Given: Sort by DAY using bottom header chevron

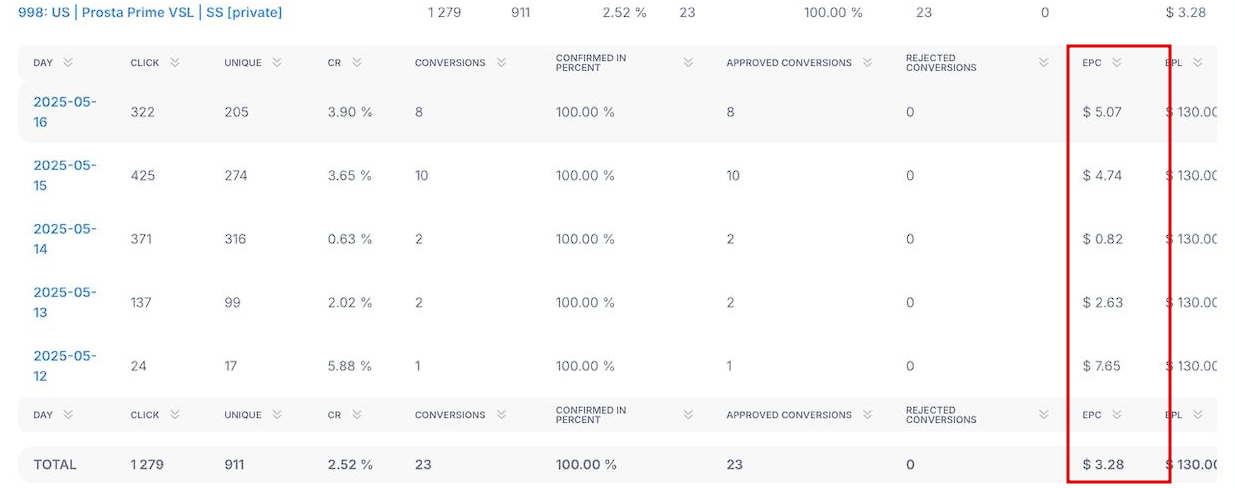Looking at the screenshot, I should pyautogui.click(x=68, y=415).
